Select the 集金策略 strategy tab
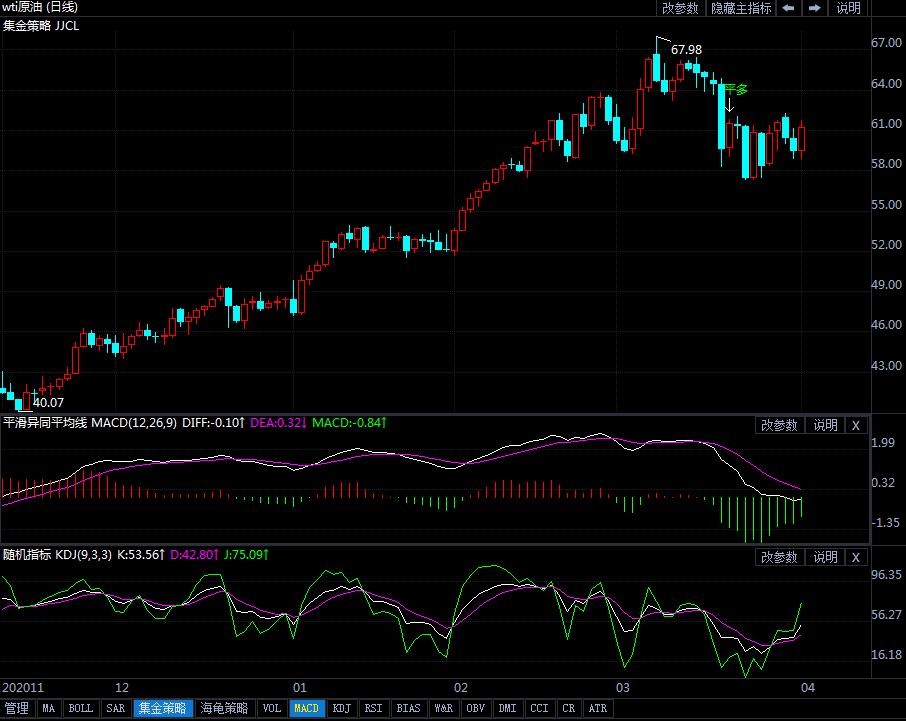 pos(163,709)
